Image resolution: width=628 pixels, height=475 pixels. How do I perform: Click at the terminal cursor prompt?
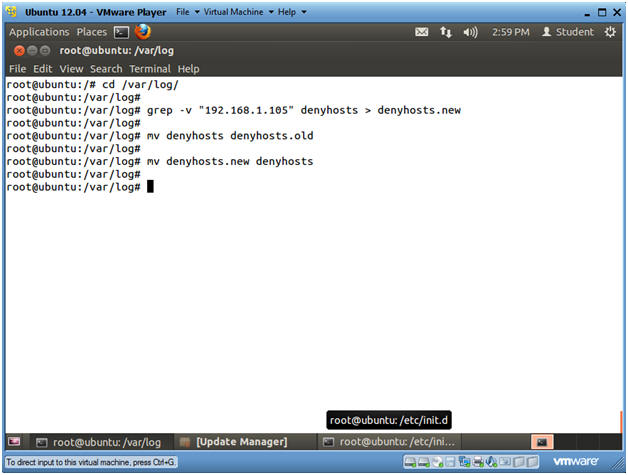coord(150,187)
